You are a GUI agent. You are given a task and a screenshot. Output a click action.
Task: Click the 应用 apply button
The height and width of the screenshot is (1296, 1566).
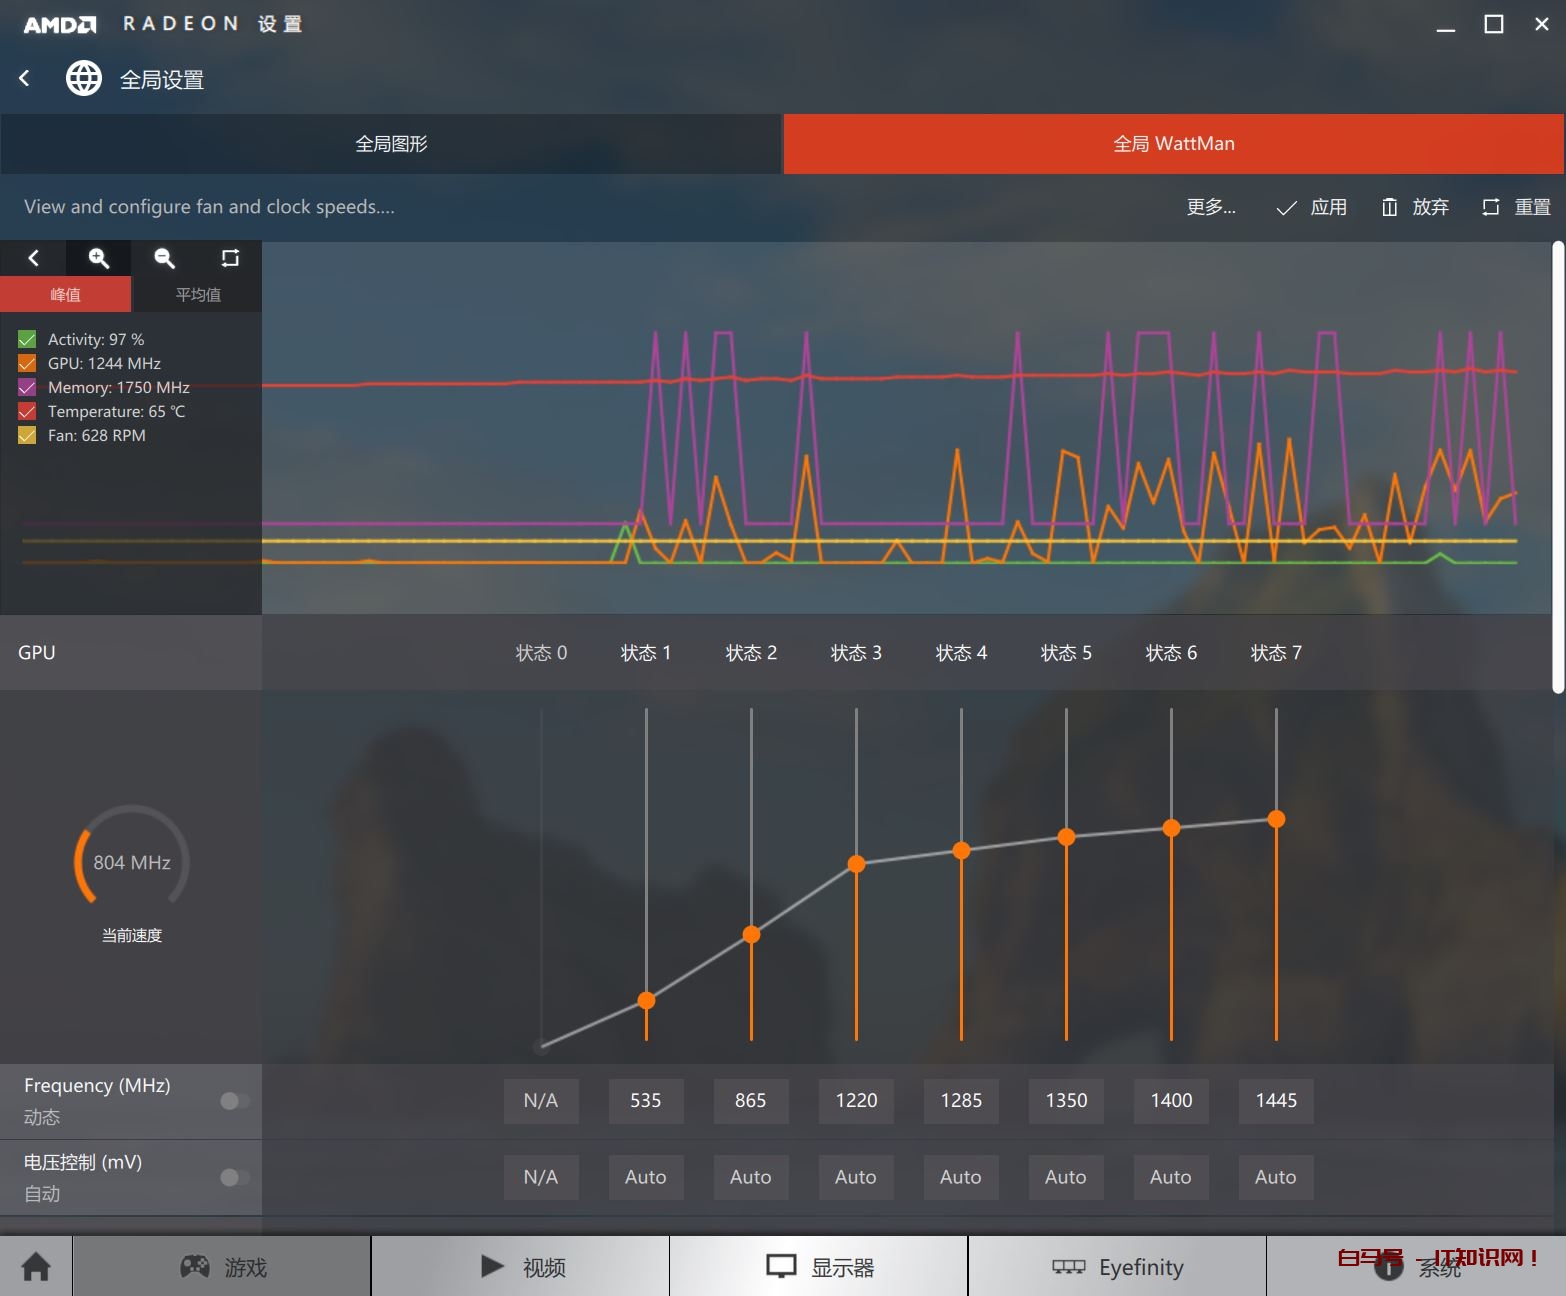(x=1312, y=207)
